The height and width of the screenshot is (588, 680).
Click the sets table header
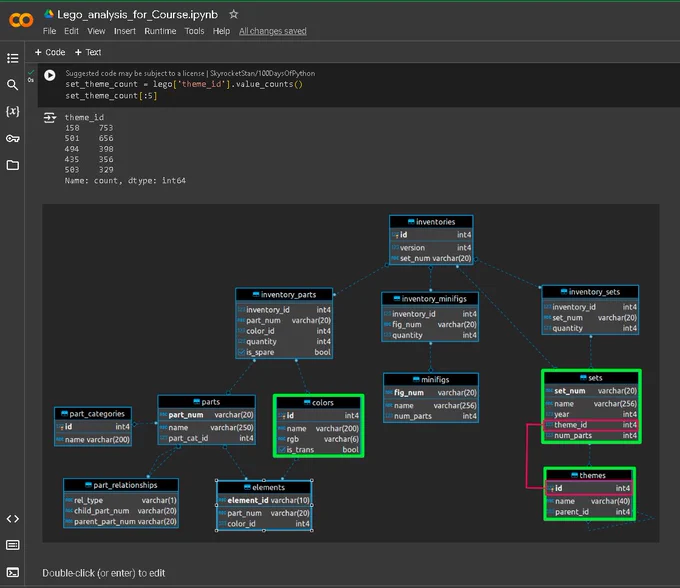[x=591, y=378]
